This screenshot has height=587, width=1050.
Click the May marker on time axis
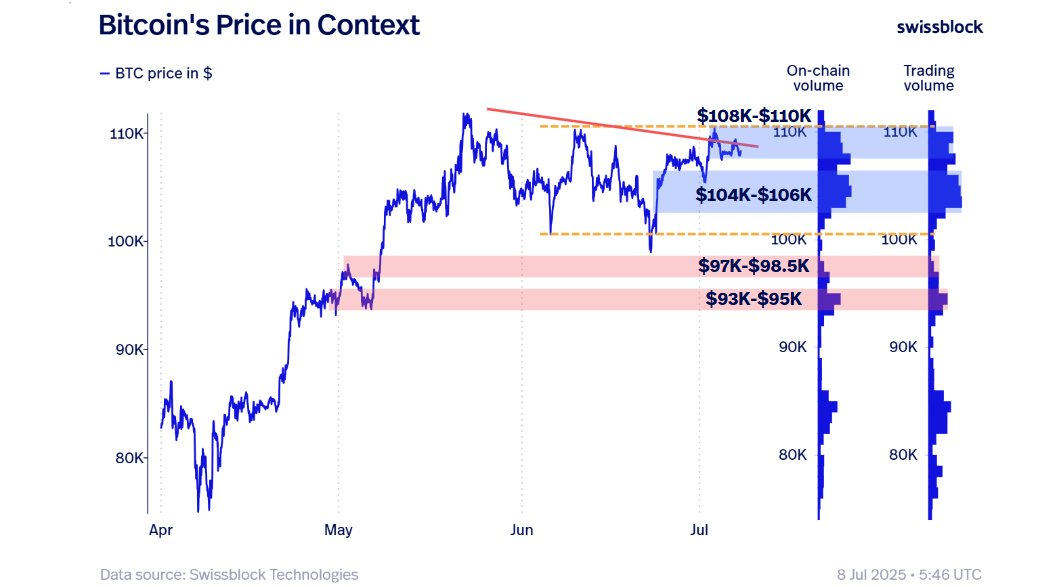coord(338,530)
